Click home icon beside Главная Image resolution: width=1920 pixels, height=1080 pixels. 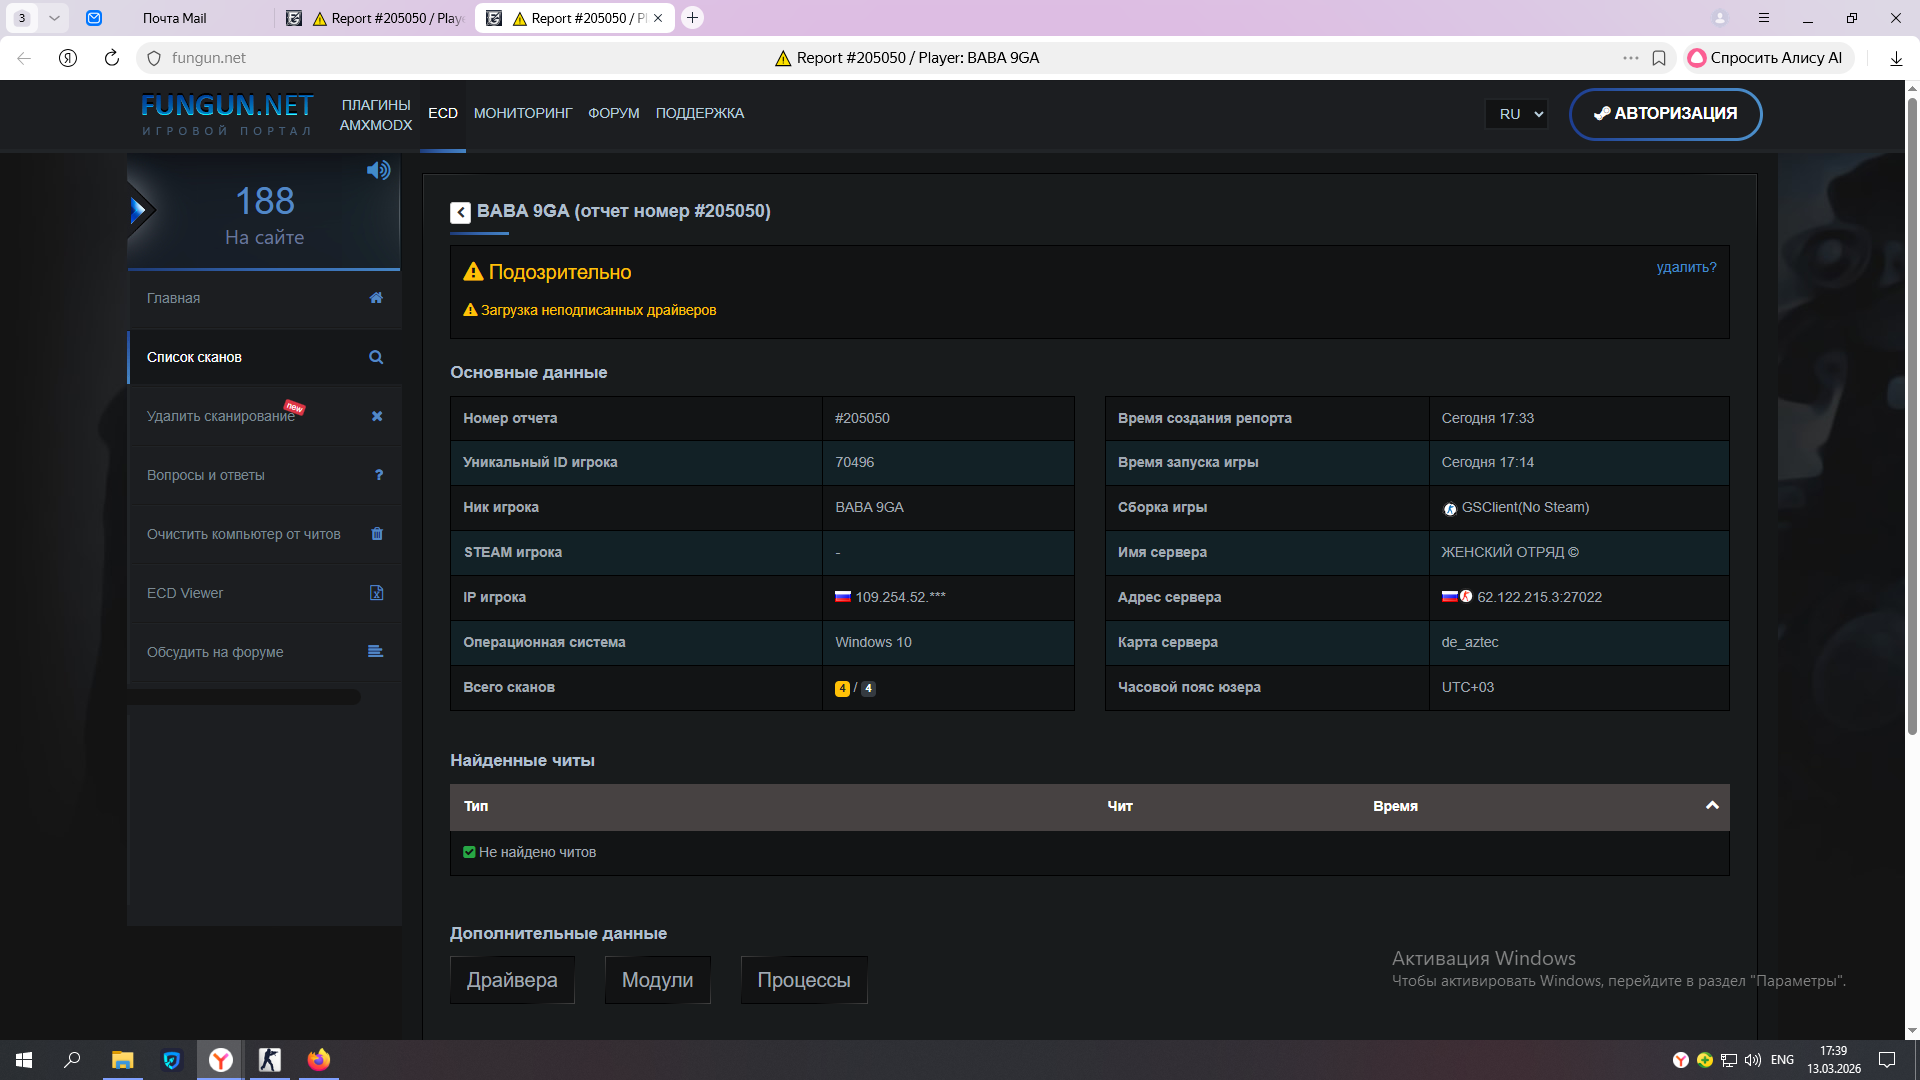(376, 298)
